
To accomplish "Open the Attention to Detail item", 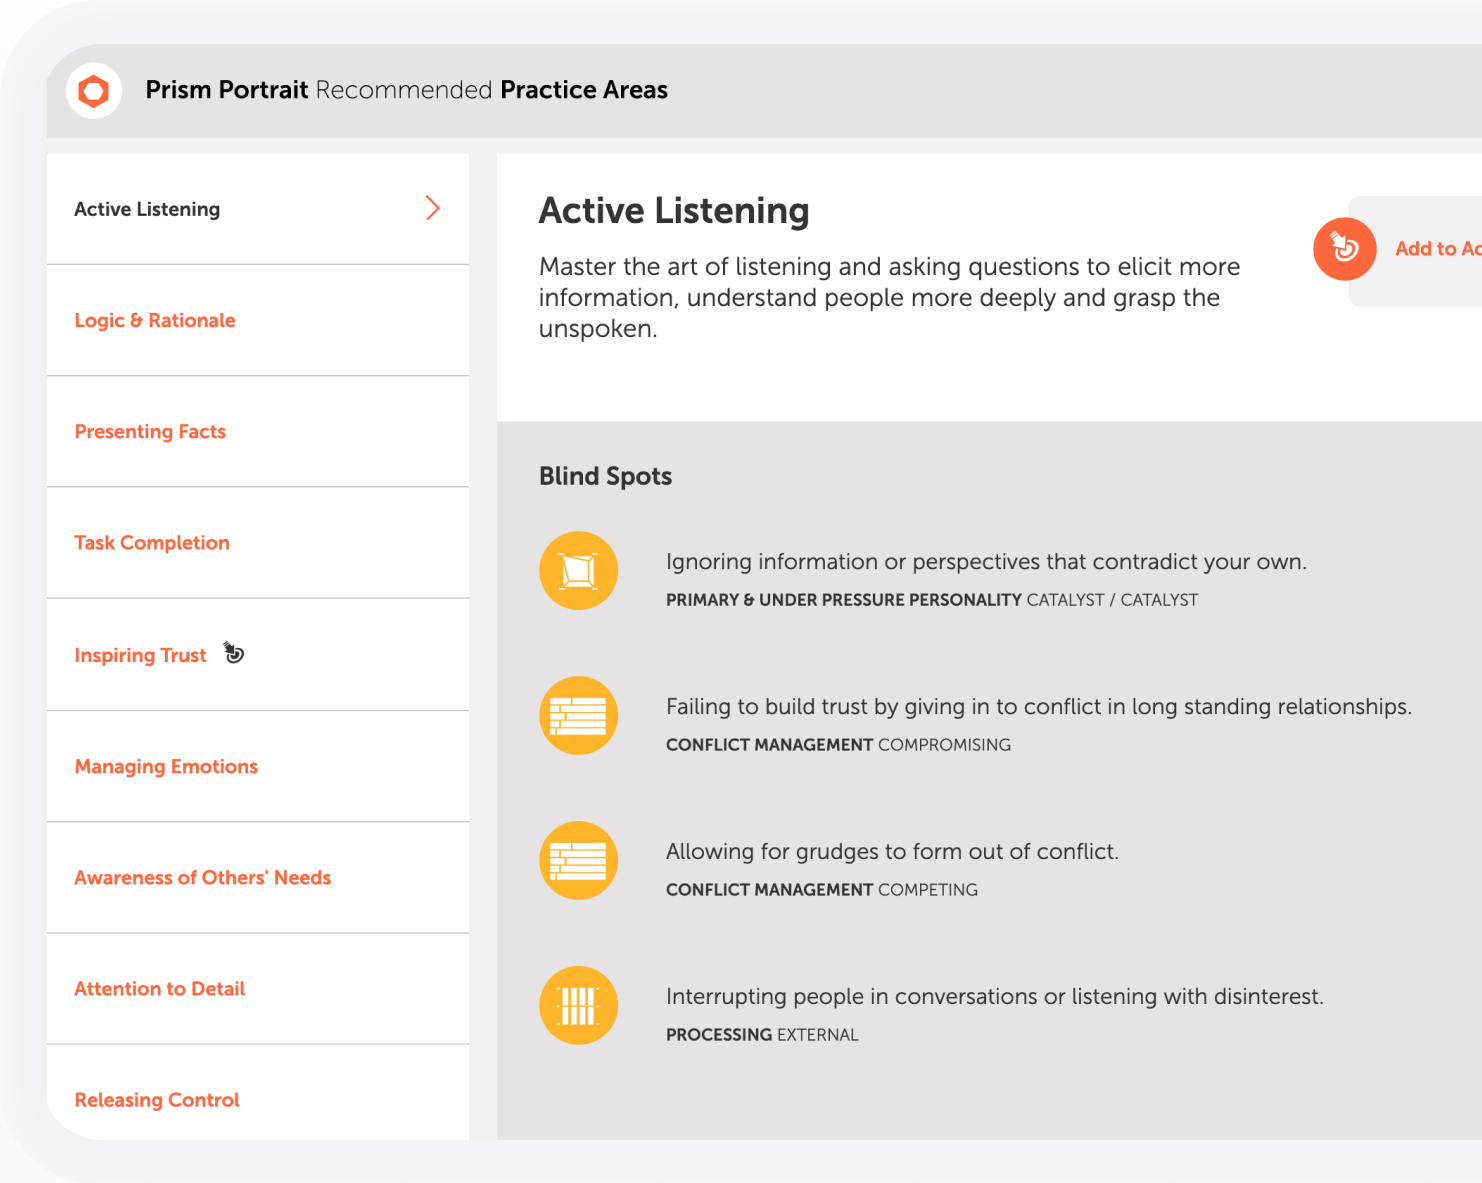I will tap(159, 988).
